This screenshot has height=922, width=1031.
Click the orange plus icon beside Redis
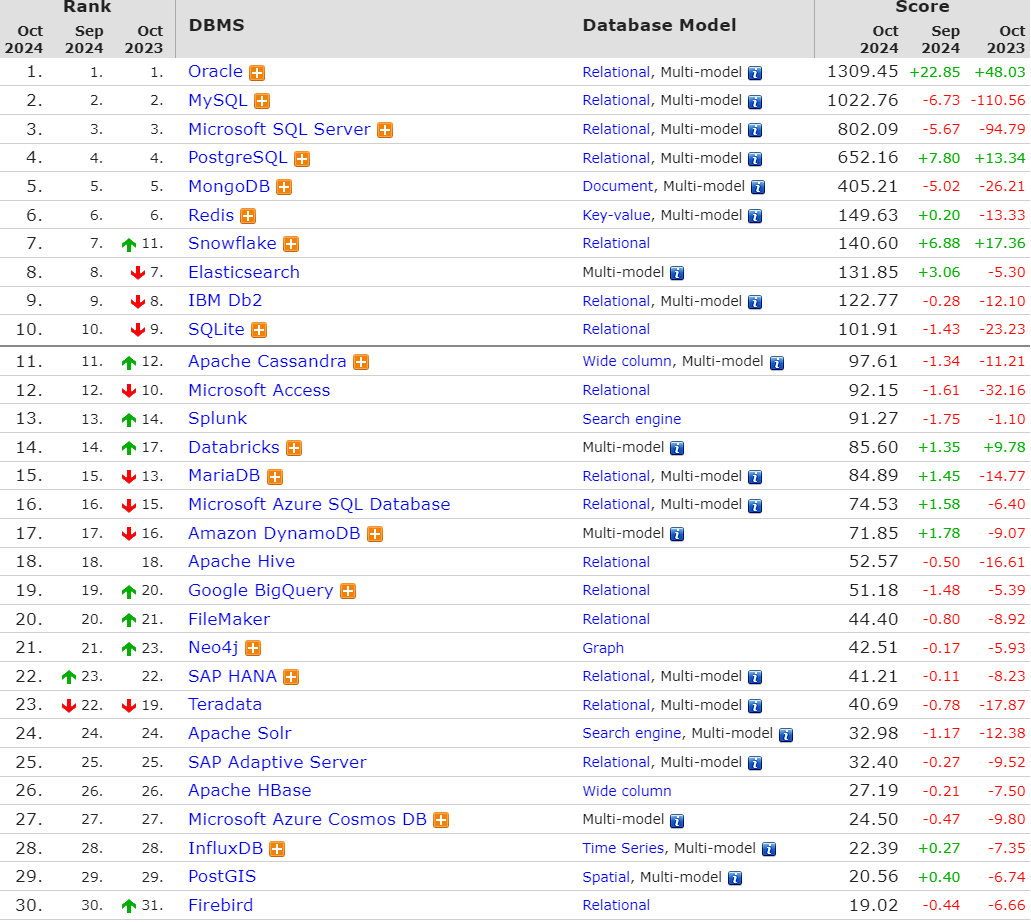click(x=248, y=216)
